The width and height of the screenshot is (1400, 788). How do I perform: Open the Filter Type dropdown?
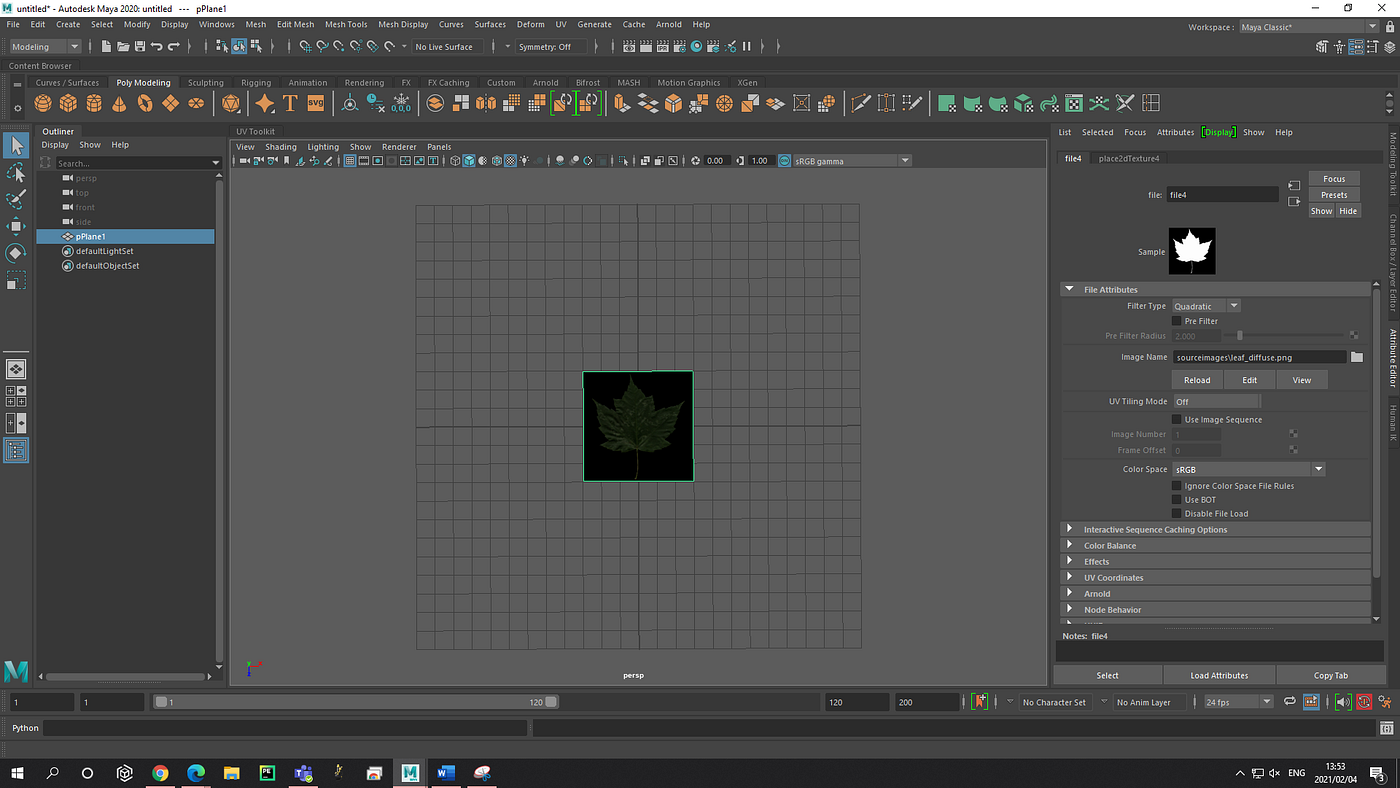pyautogui.click(x=1206, y=306)
